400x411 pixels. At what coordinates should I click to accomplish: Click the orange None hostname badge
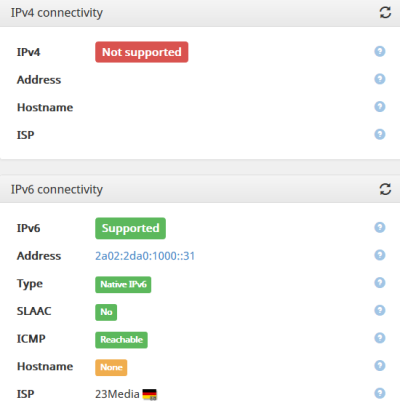point(111,368)
